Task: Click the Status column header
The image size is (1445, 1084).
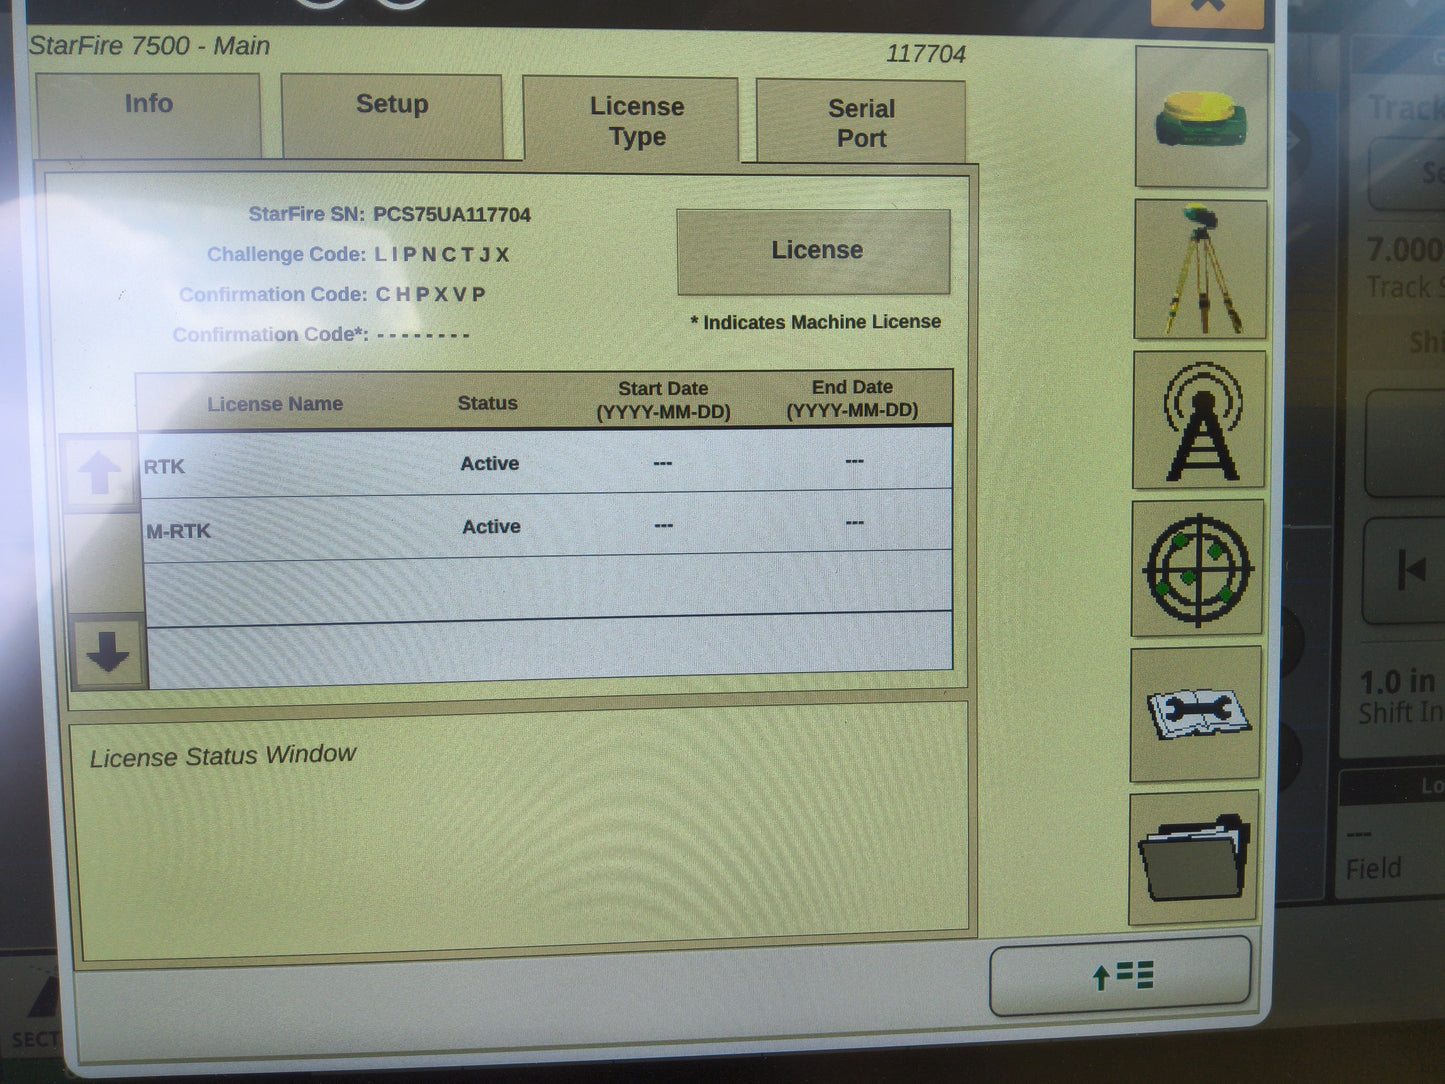Action: click(487, 403)
